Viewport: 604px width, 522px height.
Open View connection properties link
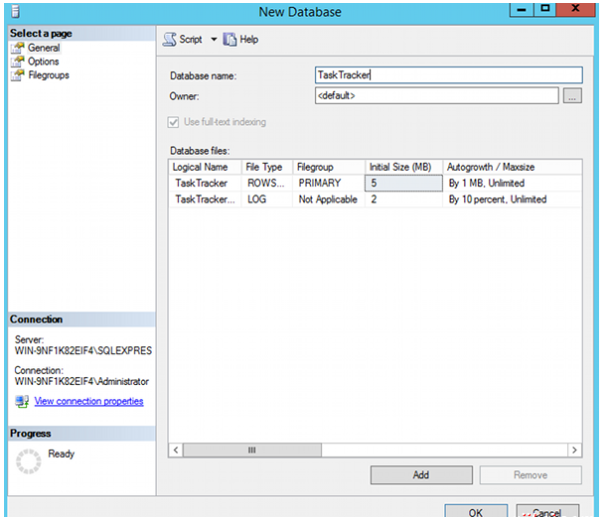[89, 401]
